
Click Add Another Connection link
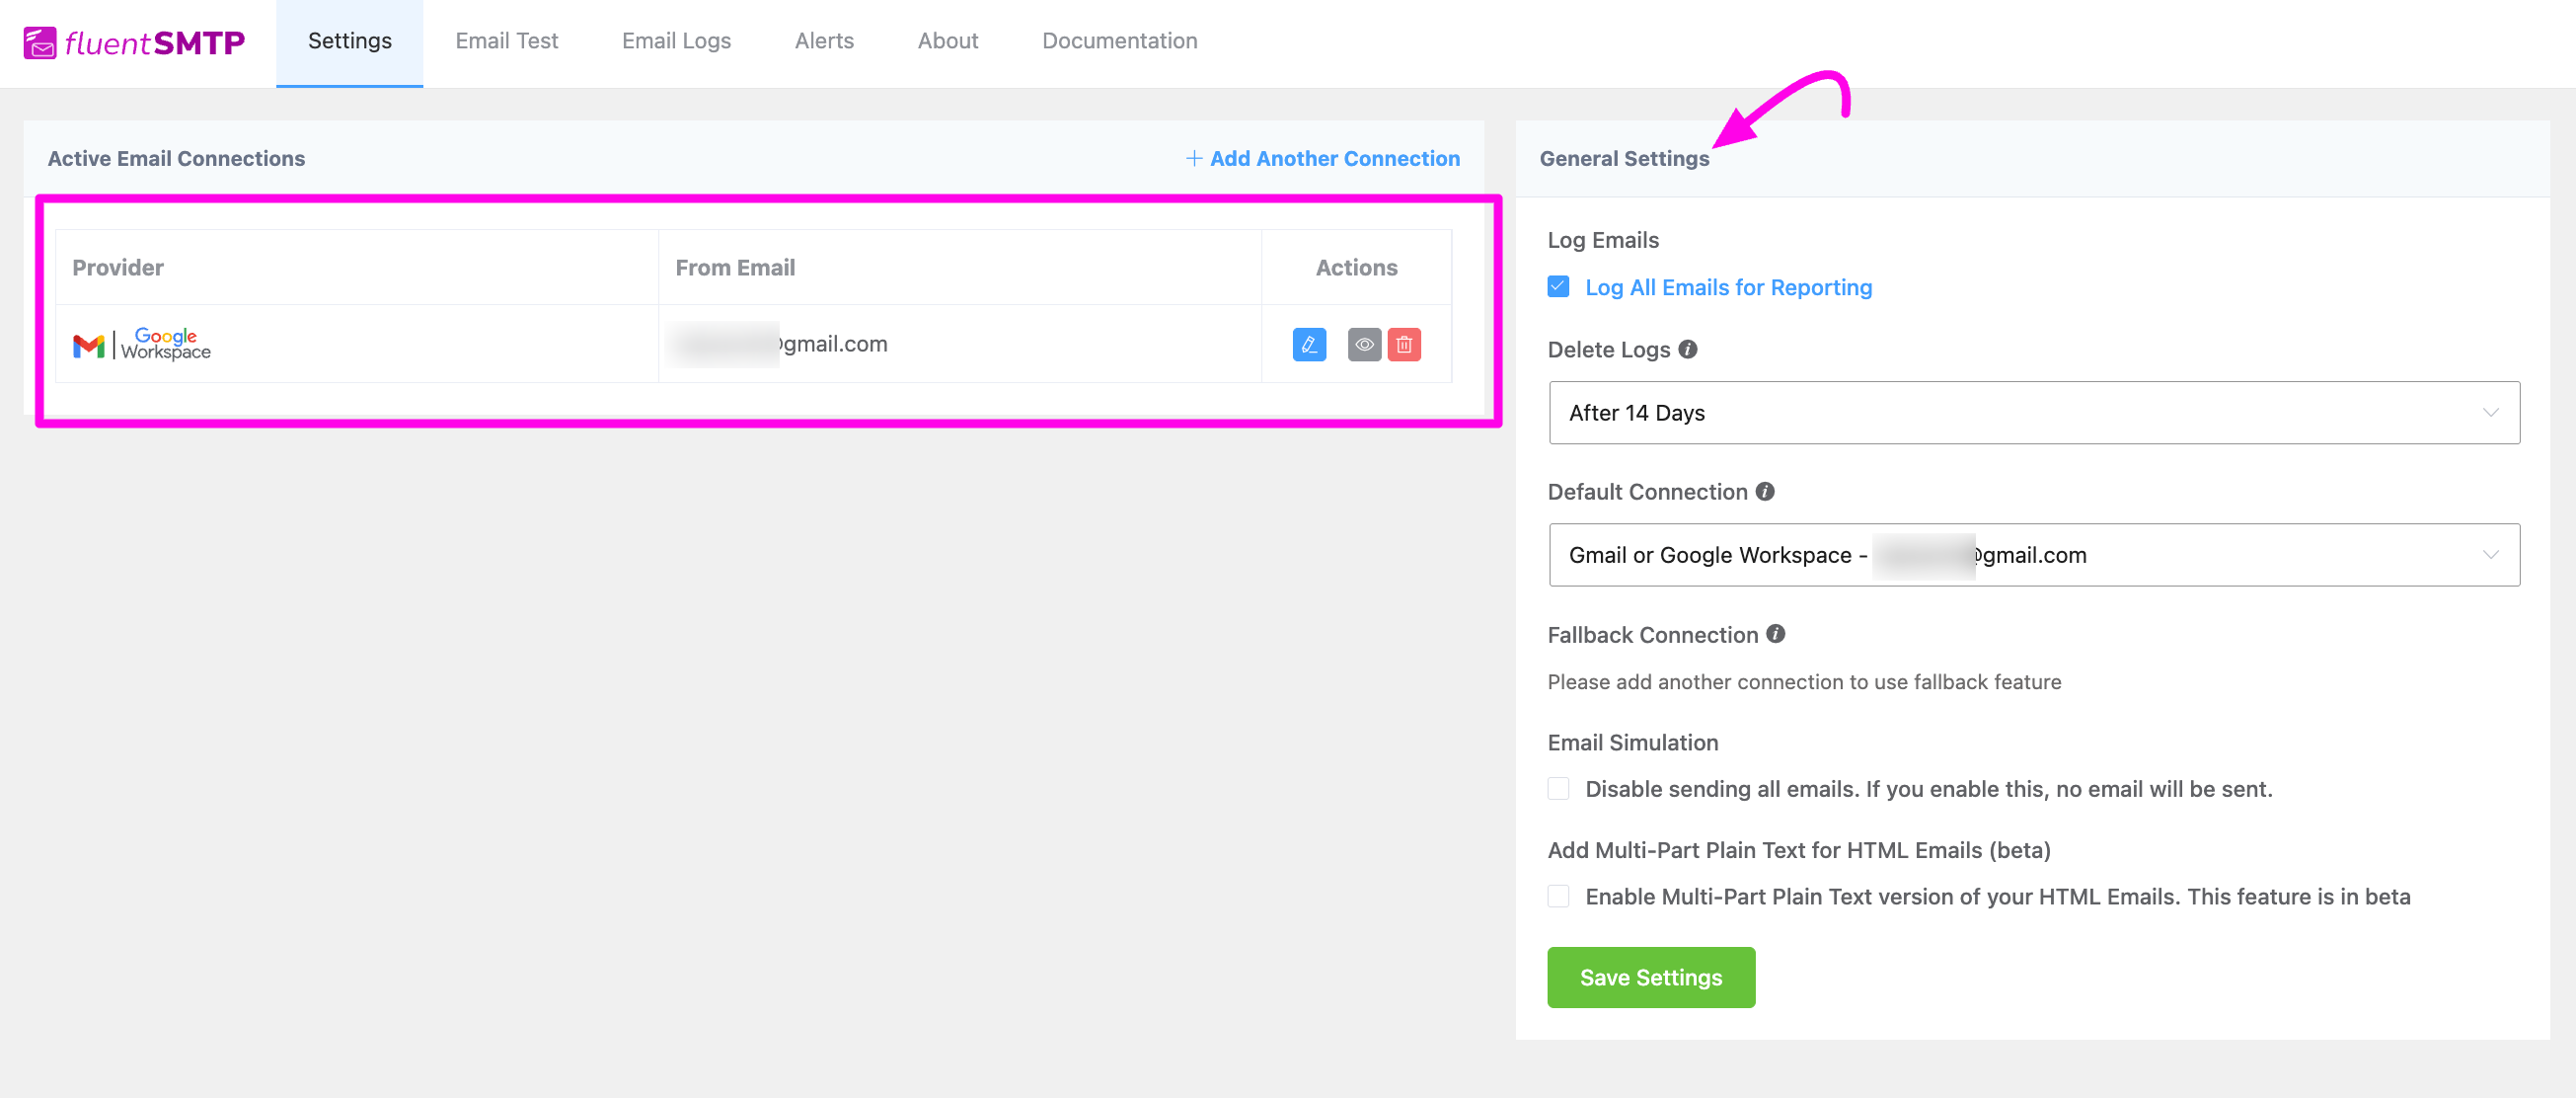[x=1322, y=158]
